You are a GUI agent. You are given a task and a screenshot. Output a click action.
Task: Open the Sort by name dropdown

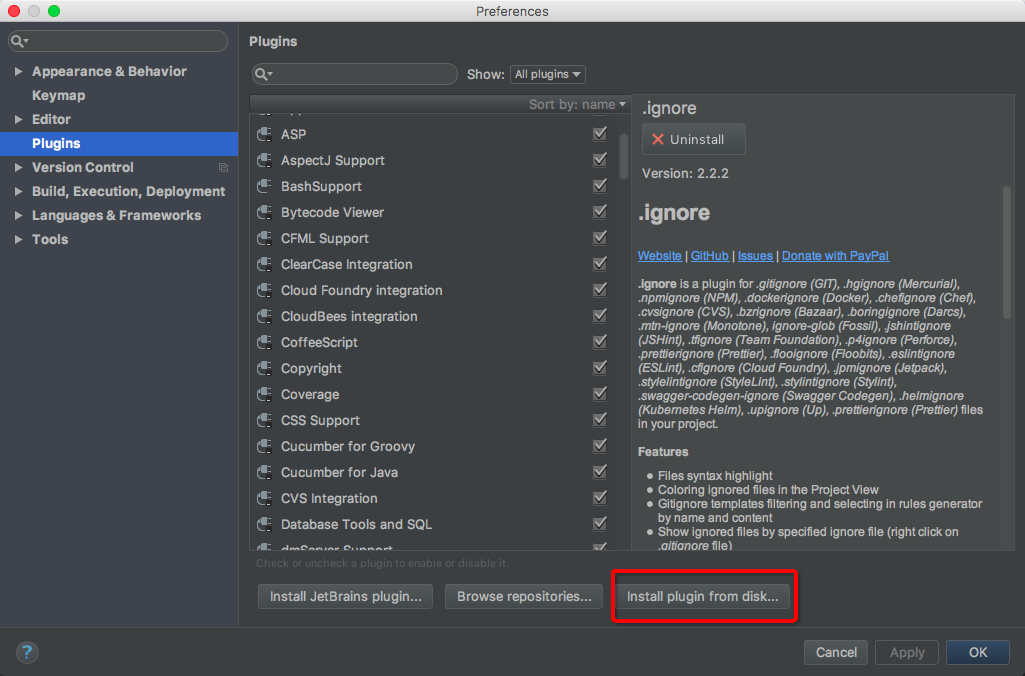tap(577, 105)
